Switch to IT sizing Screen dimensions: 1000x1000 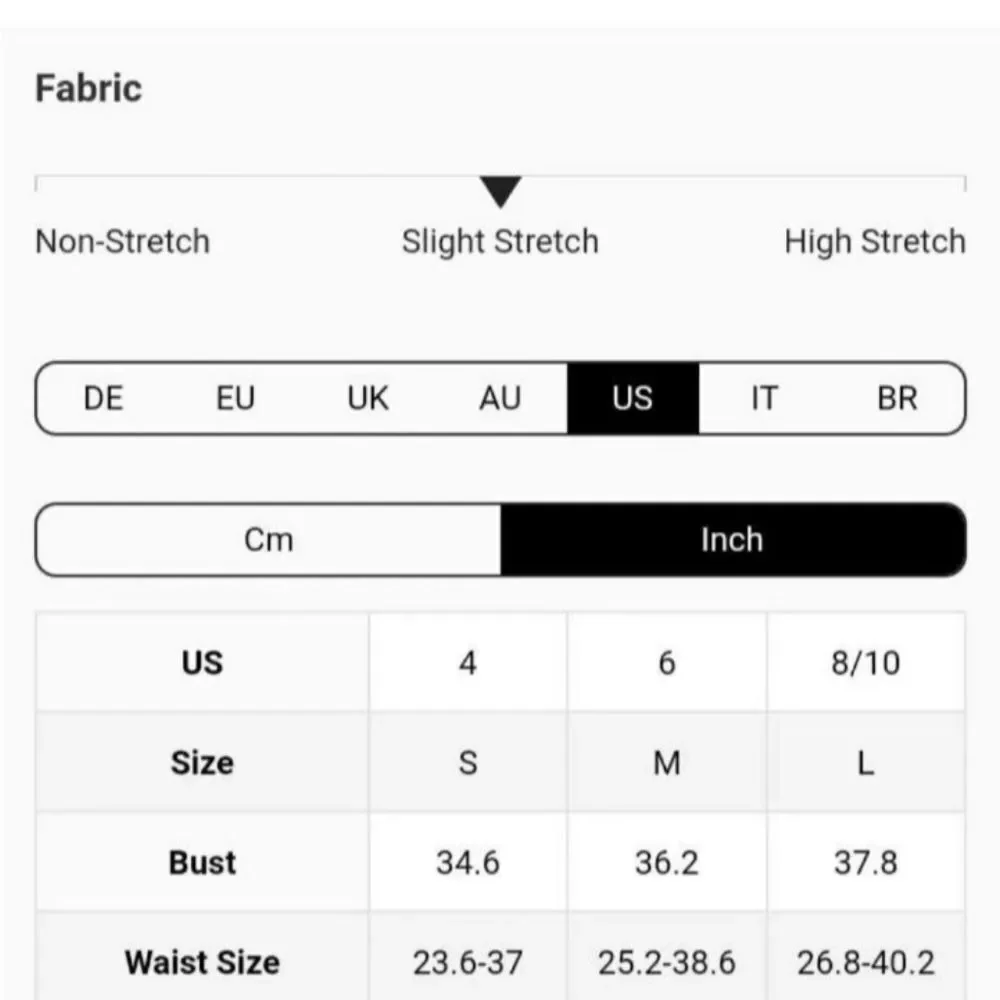[x=764, y=398]
